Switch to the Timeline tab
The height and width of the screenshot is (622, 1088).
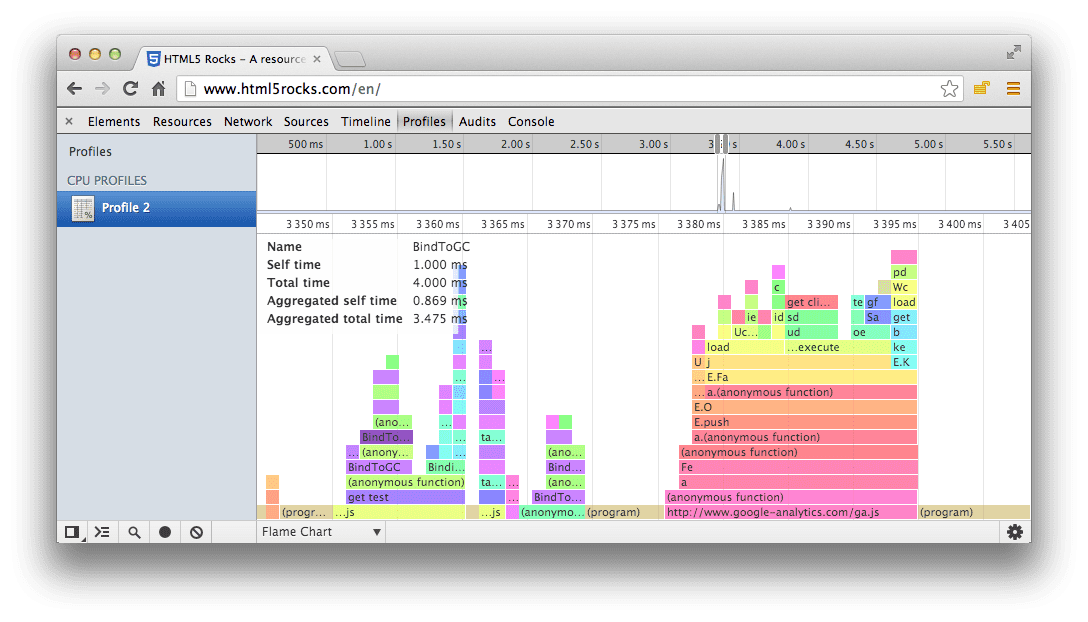365,122
